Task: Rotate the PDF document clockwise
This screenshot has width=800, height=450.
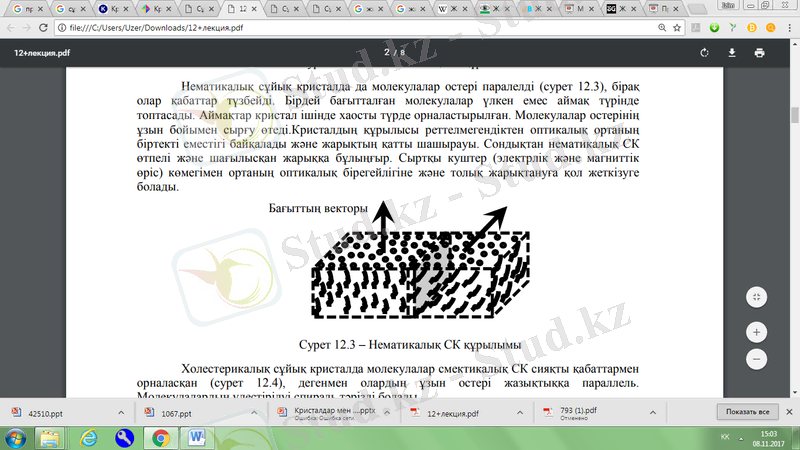Action: pyautogui.click(x=705, y=52)
